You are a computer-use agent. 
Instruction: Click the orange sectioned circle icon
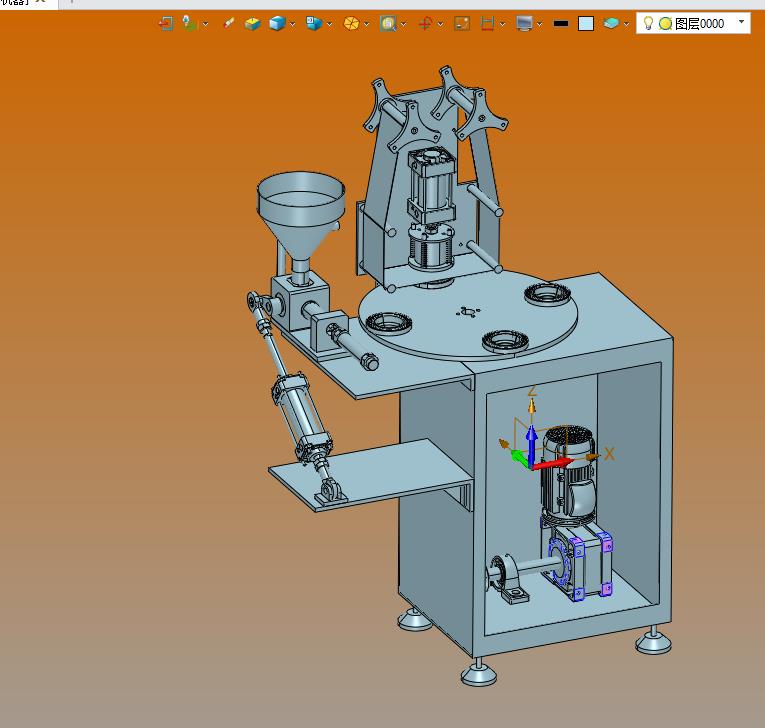pyautogui.click(x=351, y=23)
